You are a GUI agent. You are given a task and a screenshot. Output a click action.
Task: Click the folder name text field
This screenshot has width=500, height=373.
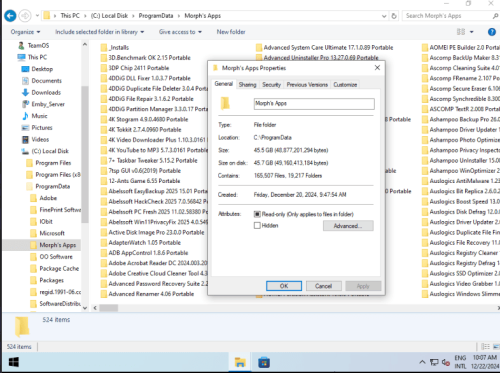pyautogui.click(x=314, y=104)
